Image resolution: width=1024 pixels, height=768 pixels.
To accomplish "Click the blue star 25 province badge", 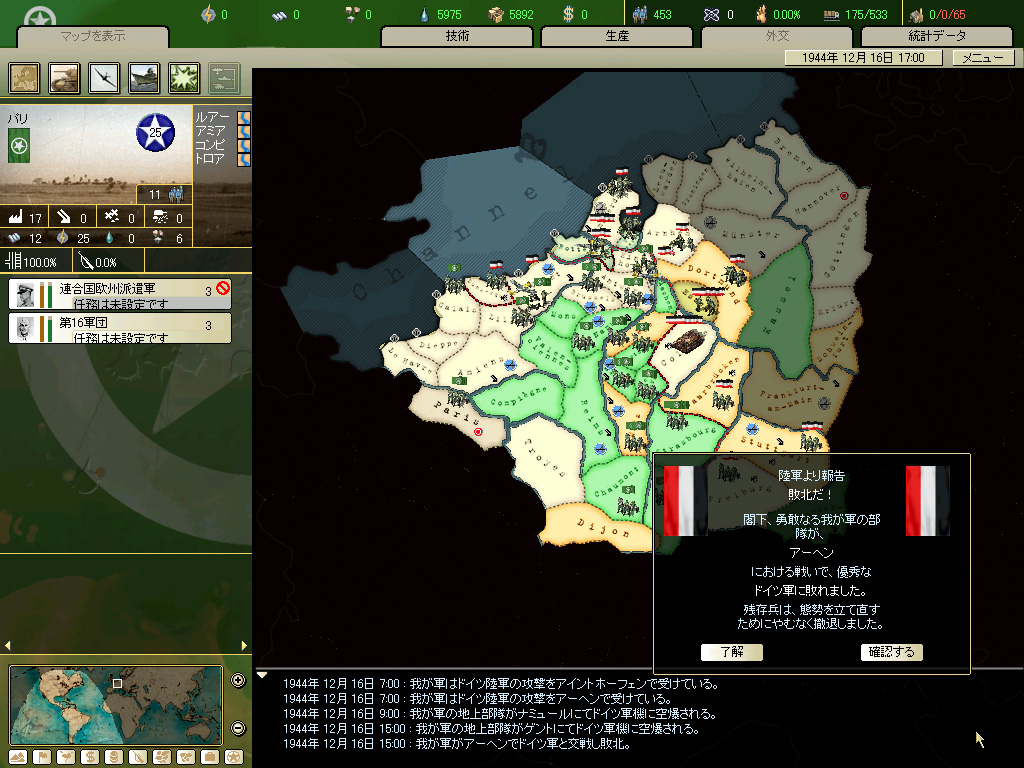I will click(155, 132).
